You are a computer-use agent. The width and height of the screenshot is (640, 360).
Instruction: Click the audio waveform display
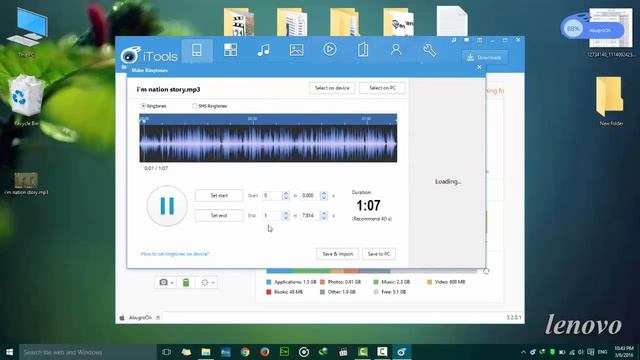[x=268, y=143]
